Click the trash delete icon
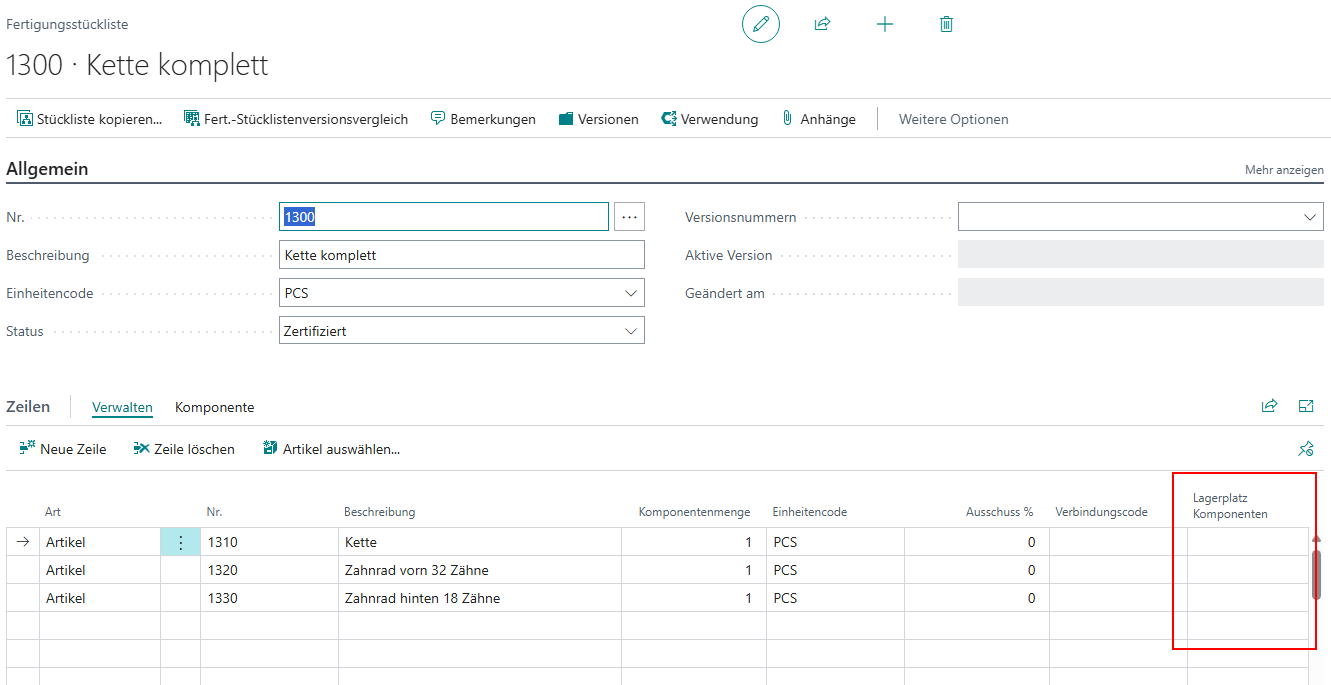The width and height of the screenshot is (1331, 685). tap(946, 24)
